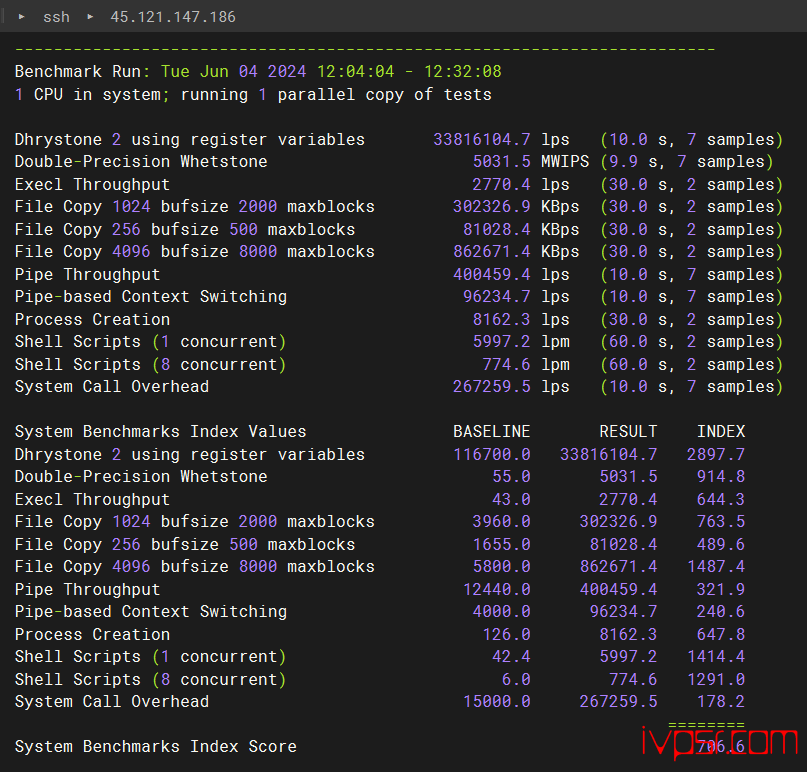Click the ssh breadcrumb label
The width and height of the screenshot is (807, 772).
(56, 17)
